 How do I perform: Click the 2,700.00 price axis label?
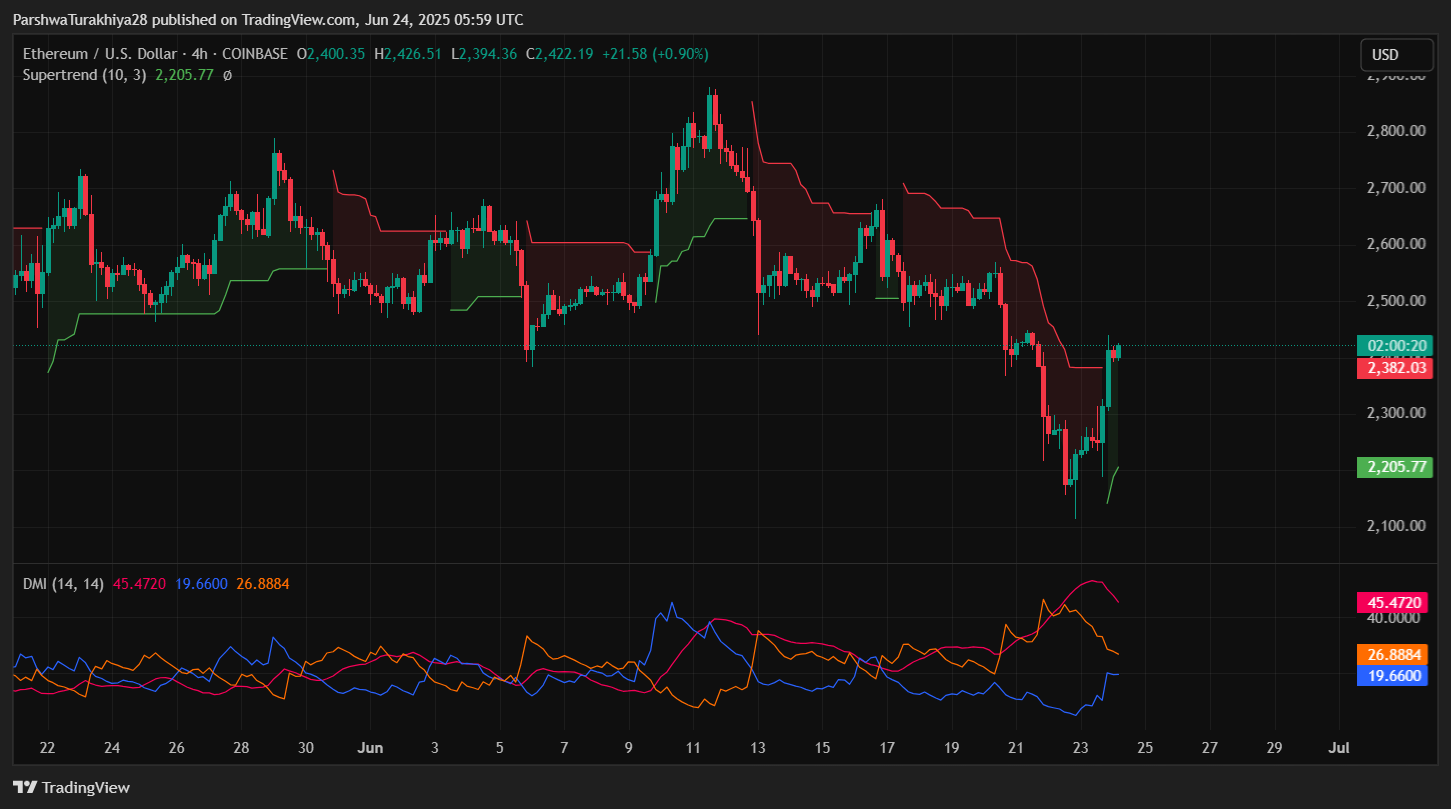1396,188
